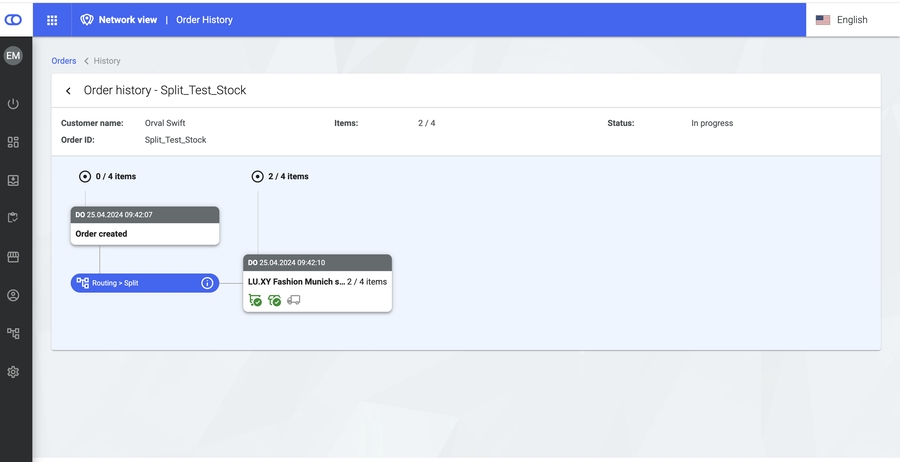
Task: Open the inbox download sidebar icon
Action: [13, 181]
